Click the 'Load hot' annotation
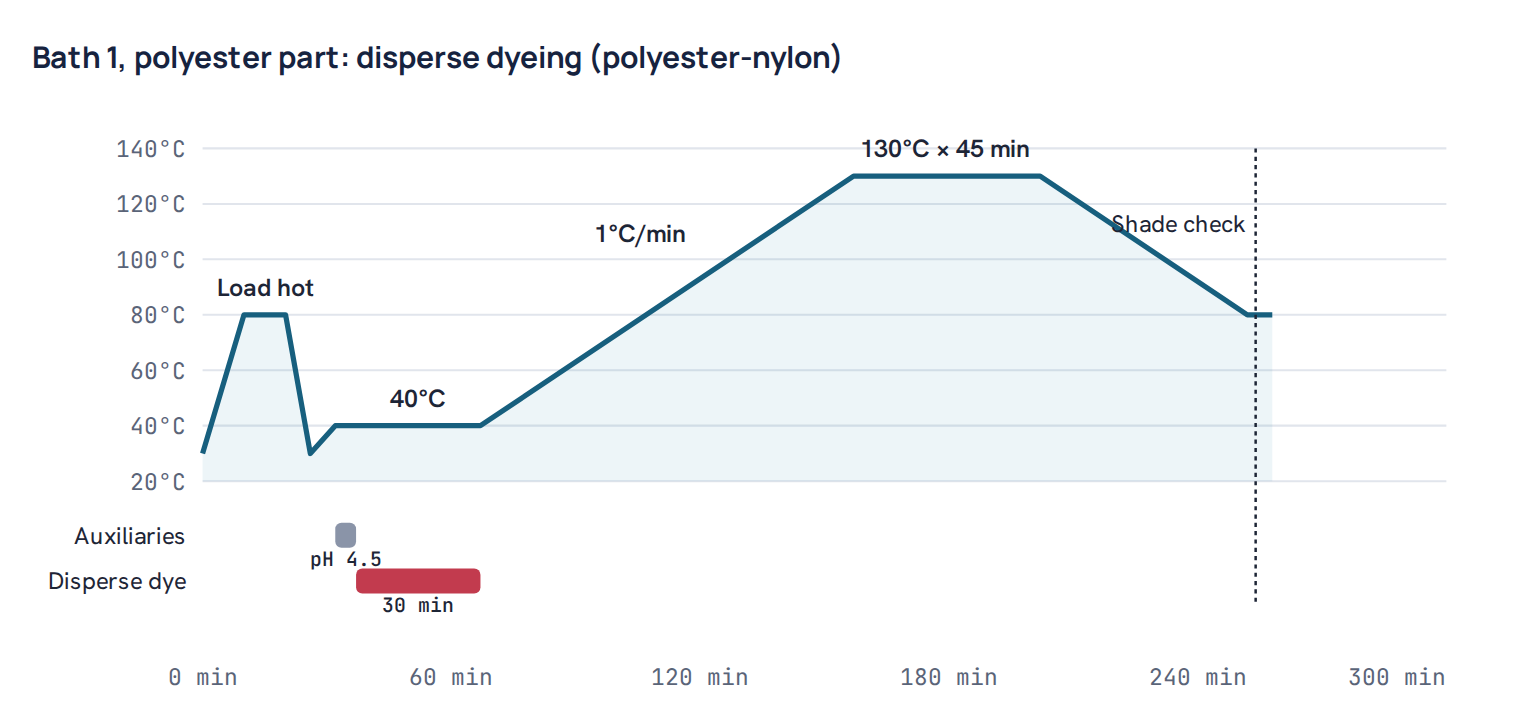The width and height of the screenshot is (1520, 724). click(265, 289)
